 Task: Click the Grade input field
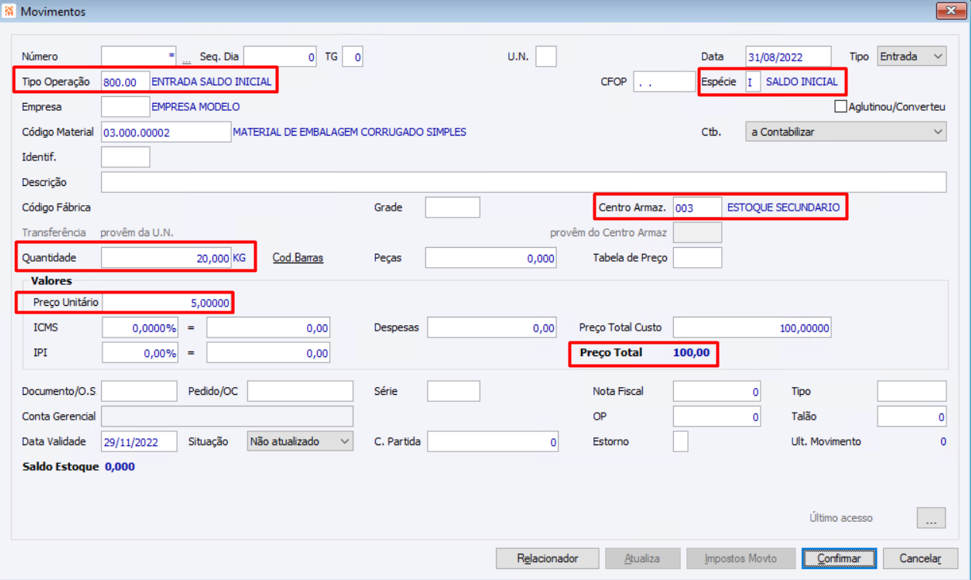click(452, 207)
